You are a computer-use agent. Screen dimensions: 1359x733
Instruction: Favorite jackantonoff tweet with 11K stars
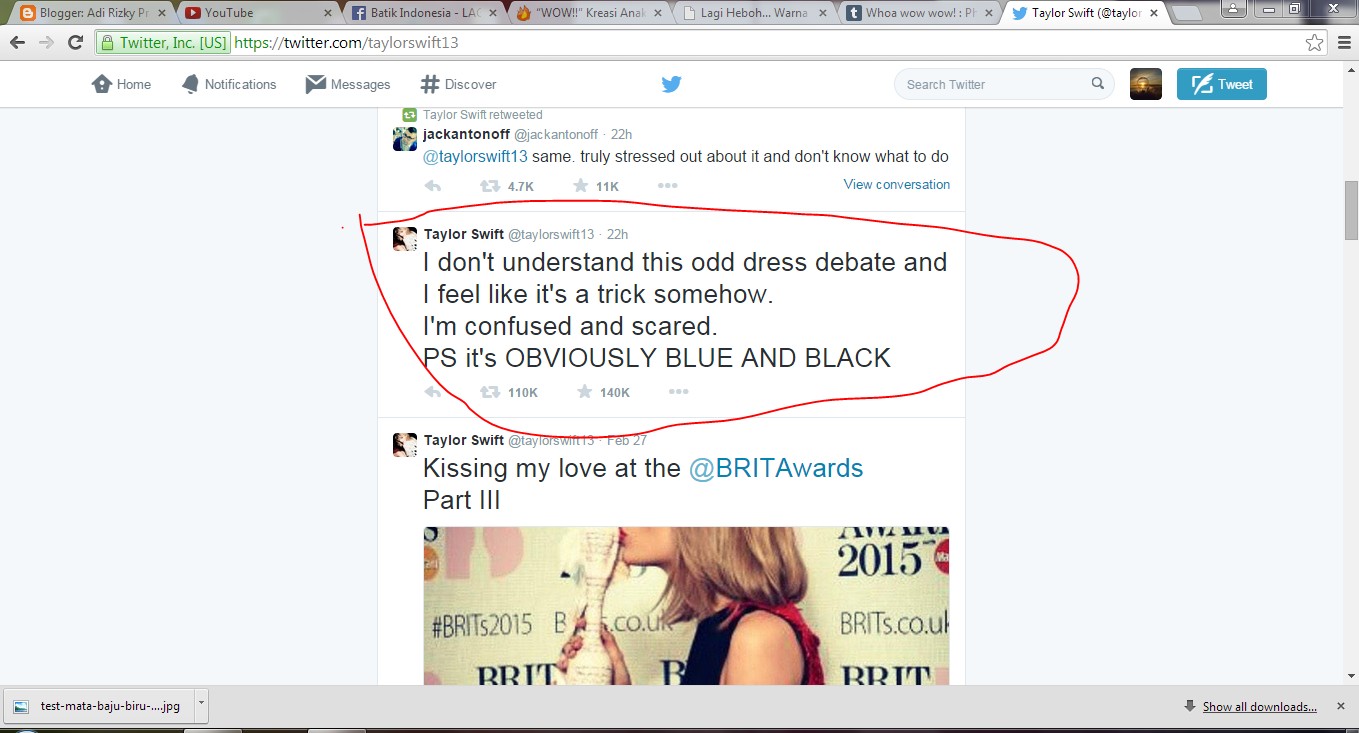tap(580, 186)
